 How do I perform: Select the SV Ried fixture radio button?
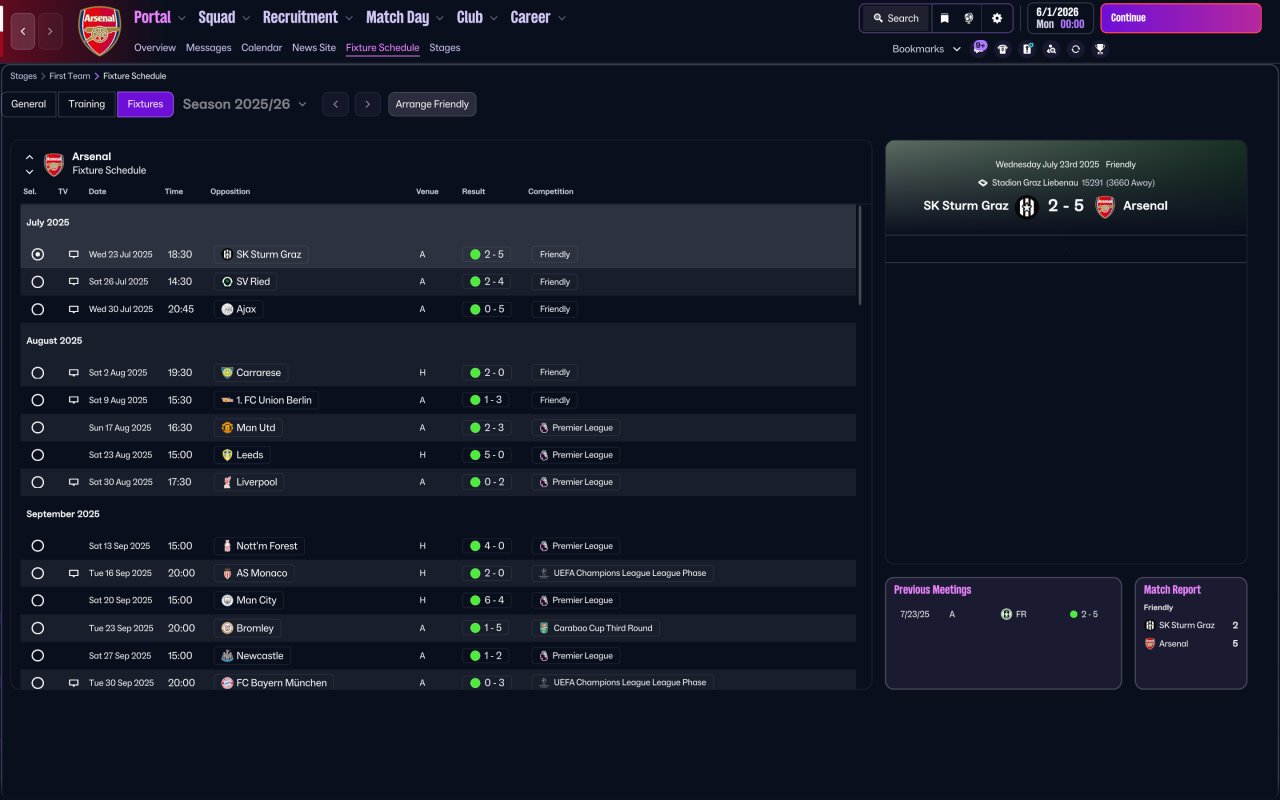(x=38, y=282)
